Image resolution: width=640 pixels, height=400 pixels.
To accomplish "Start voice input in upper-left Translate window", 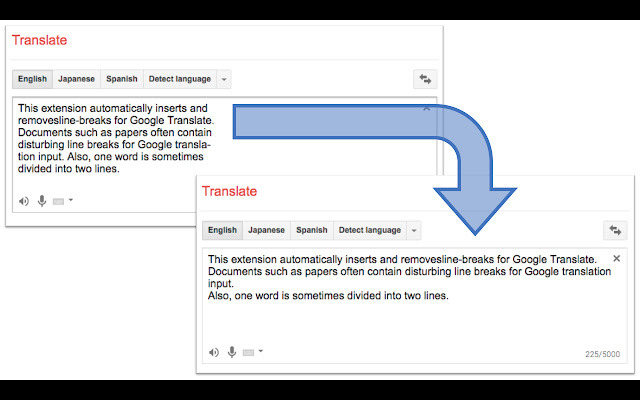I will coord(42,201).
